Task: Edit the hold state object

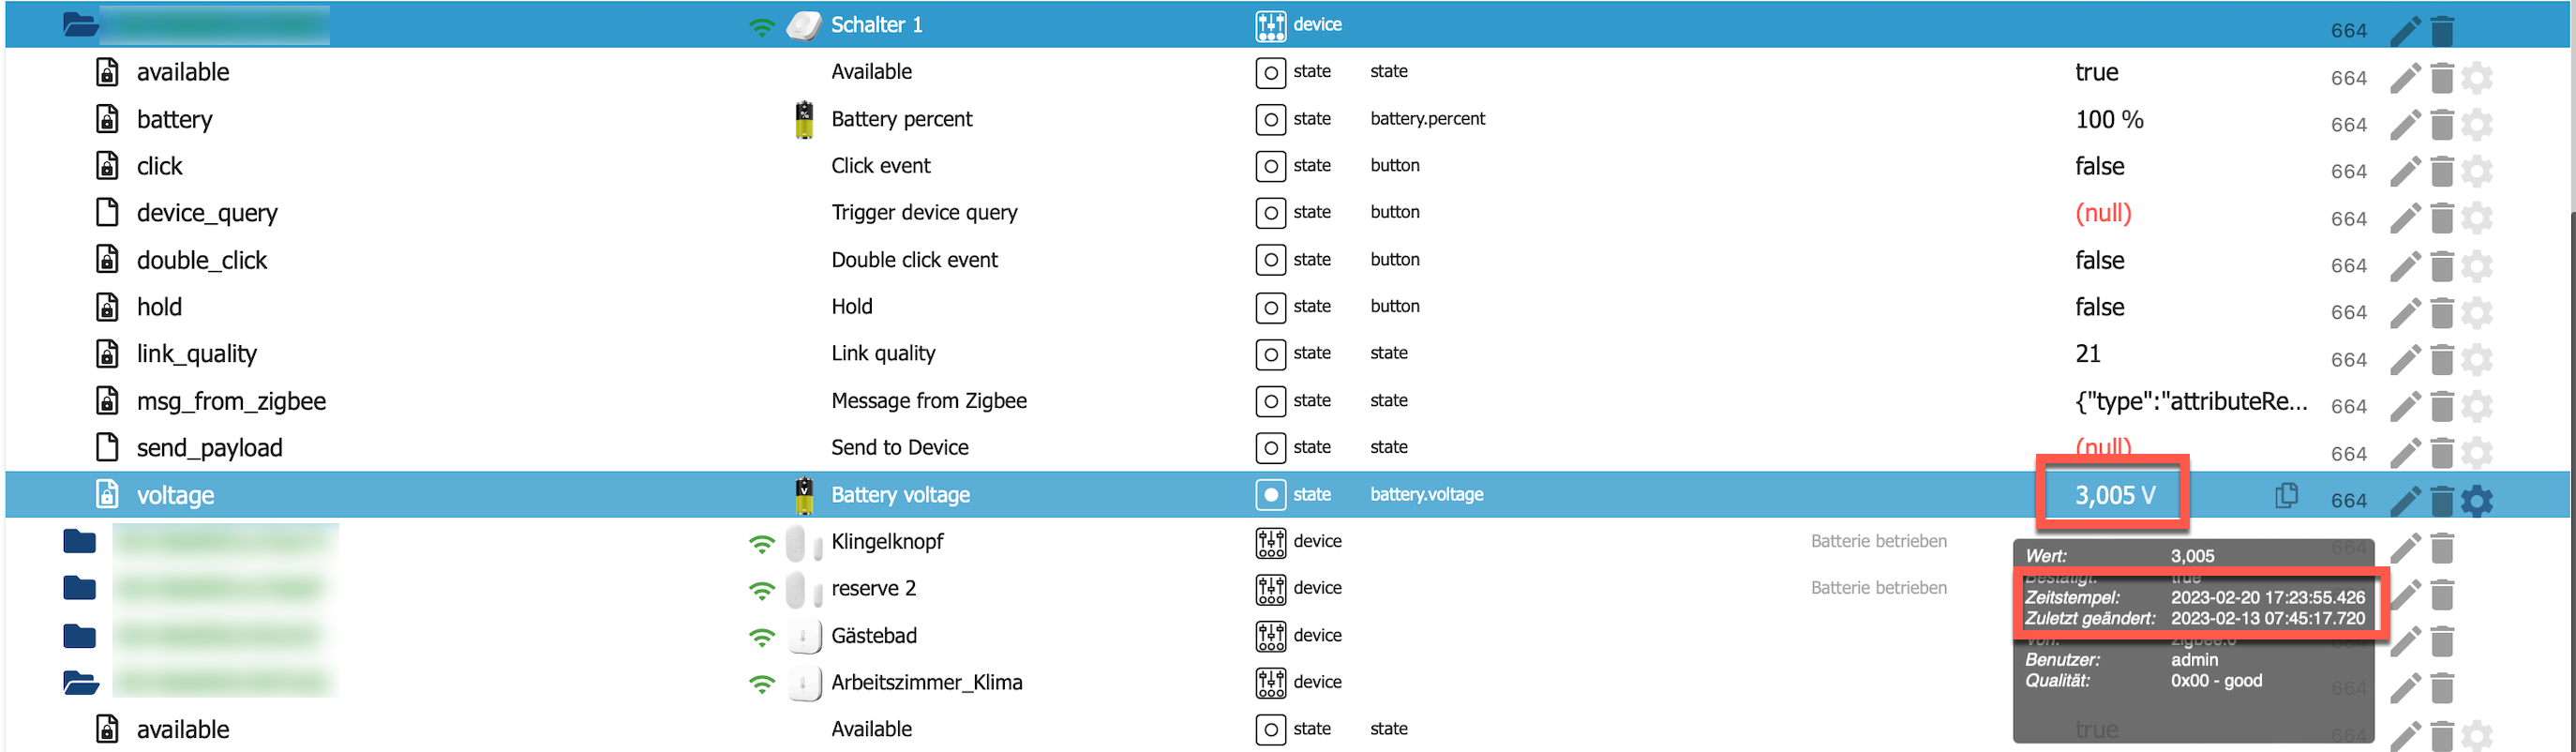Action: (2405, 313)
